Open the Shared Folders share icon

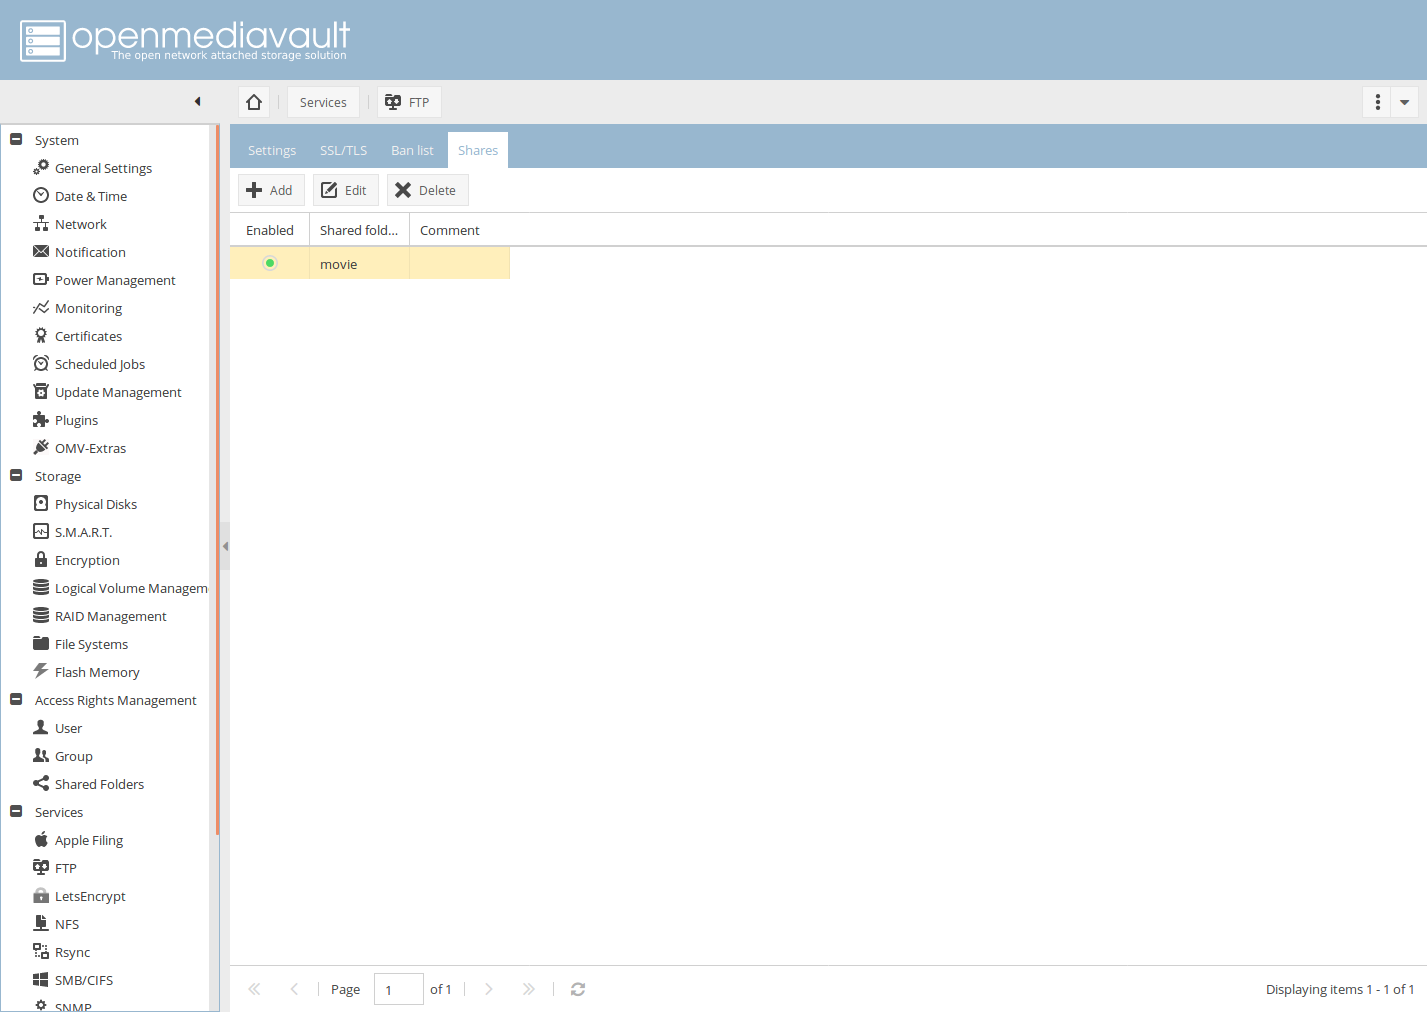coord(41,783)
